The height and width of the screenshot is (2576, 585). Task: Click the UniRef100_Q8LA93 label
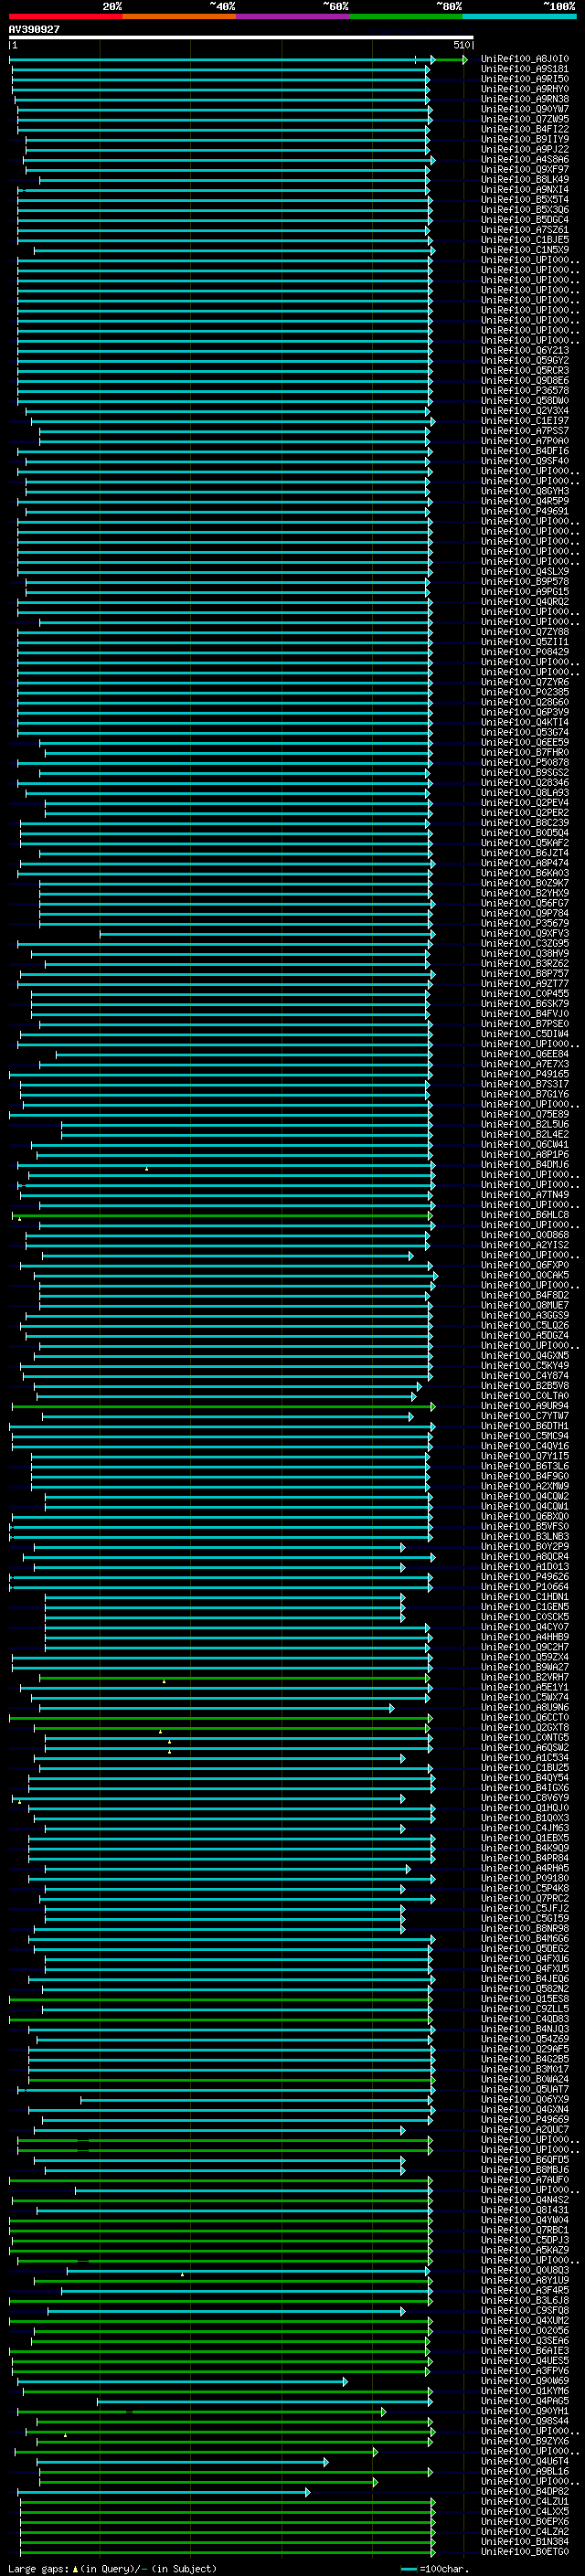[525, 792]
